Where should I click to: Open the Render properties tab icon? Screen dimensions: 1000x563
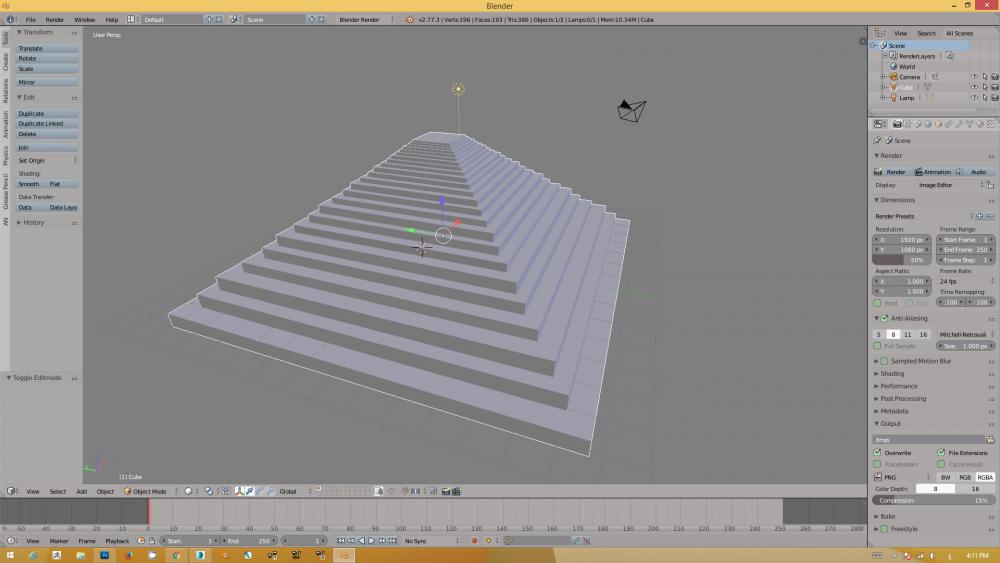tap(897, 124)
